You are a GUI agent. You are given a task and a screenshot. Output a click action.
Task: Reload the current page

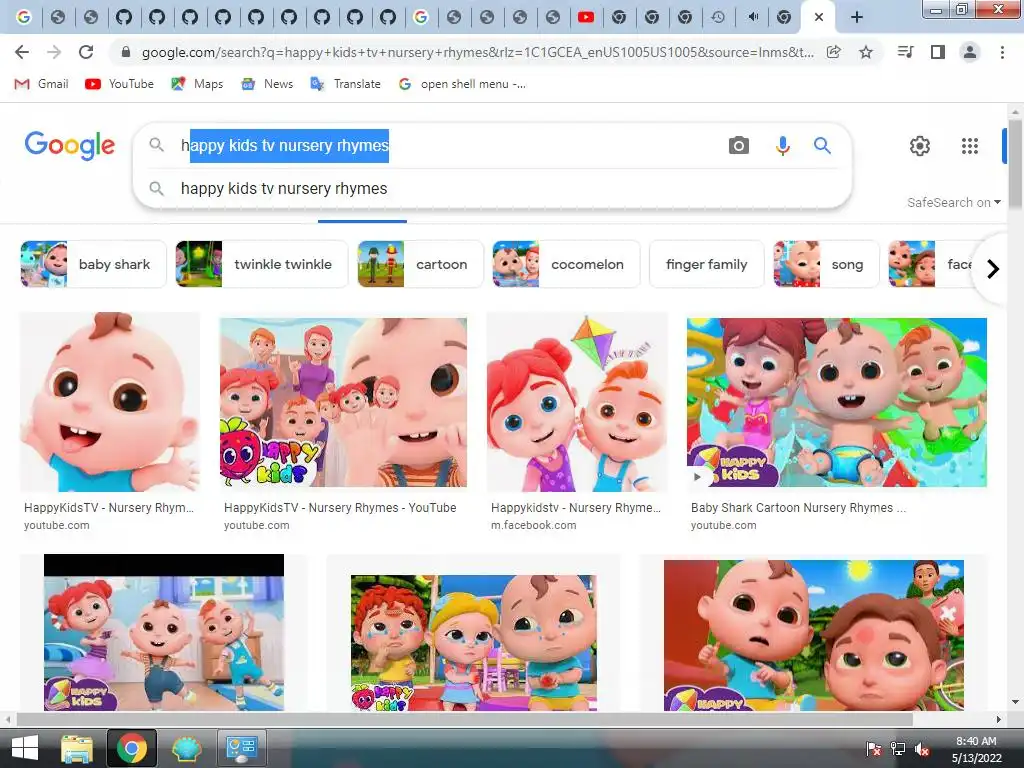(86, 52)
